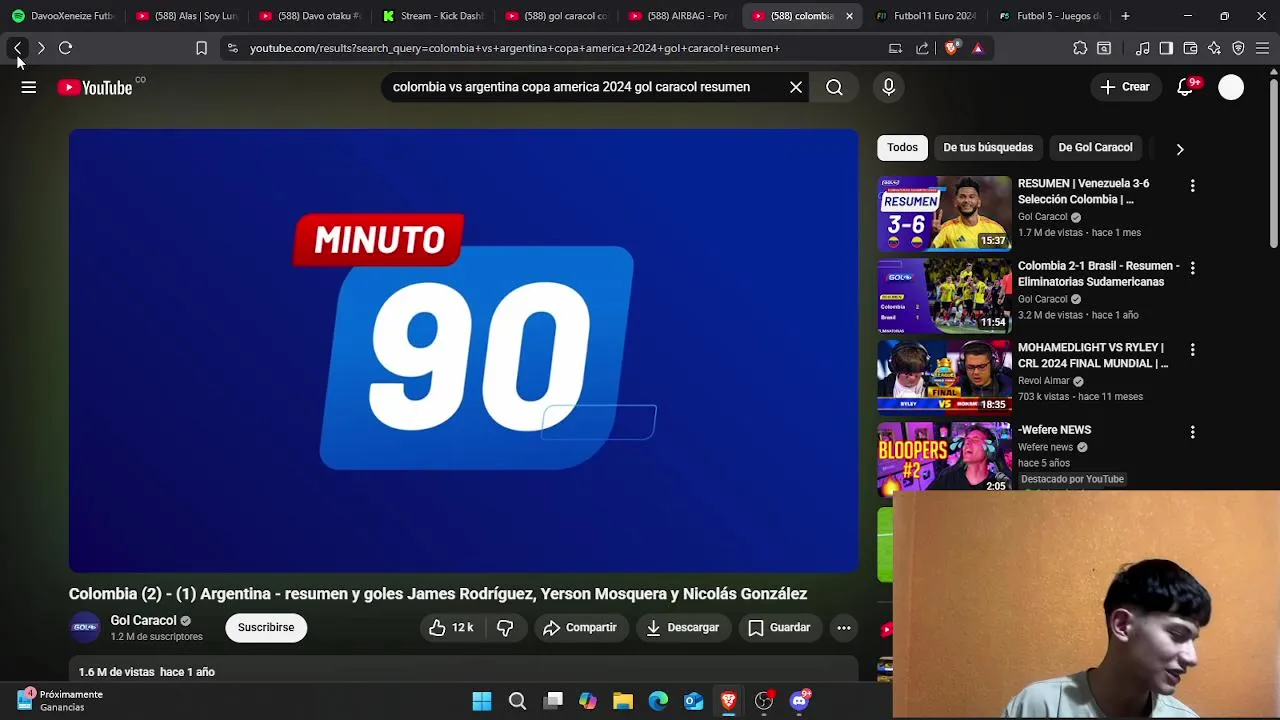Open Brave VPN shield icon
The image size is (1280, 720).
[1238, 48]
